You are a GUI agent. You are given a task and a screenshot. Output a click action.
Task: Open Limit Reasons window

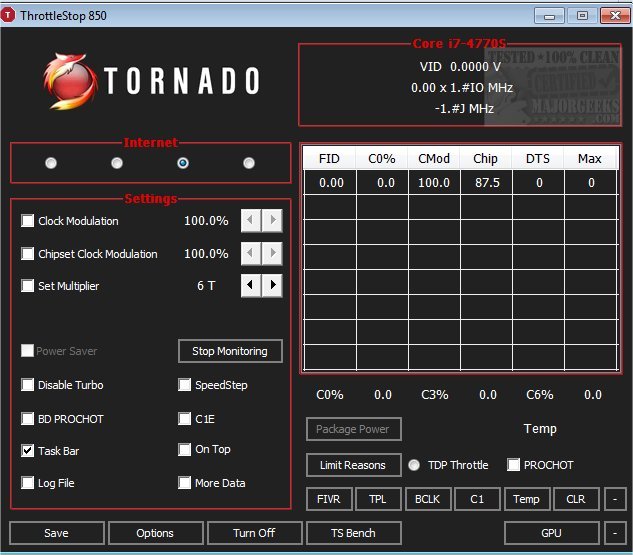pos(353,465)
